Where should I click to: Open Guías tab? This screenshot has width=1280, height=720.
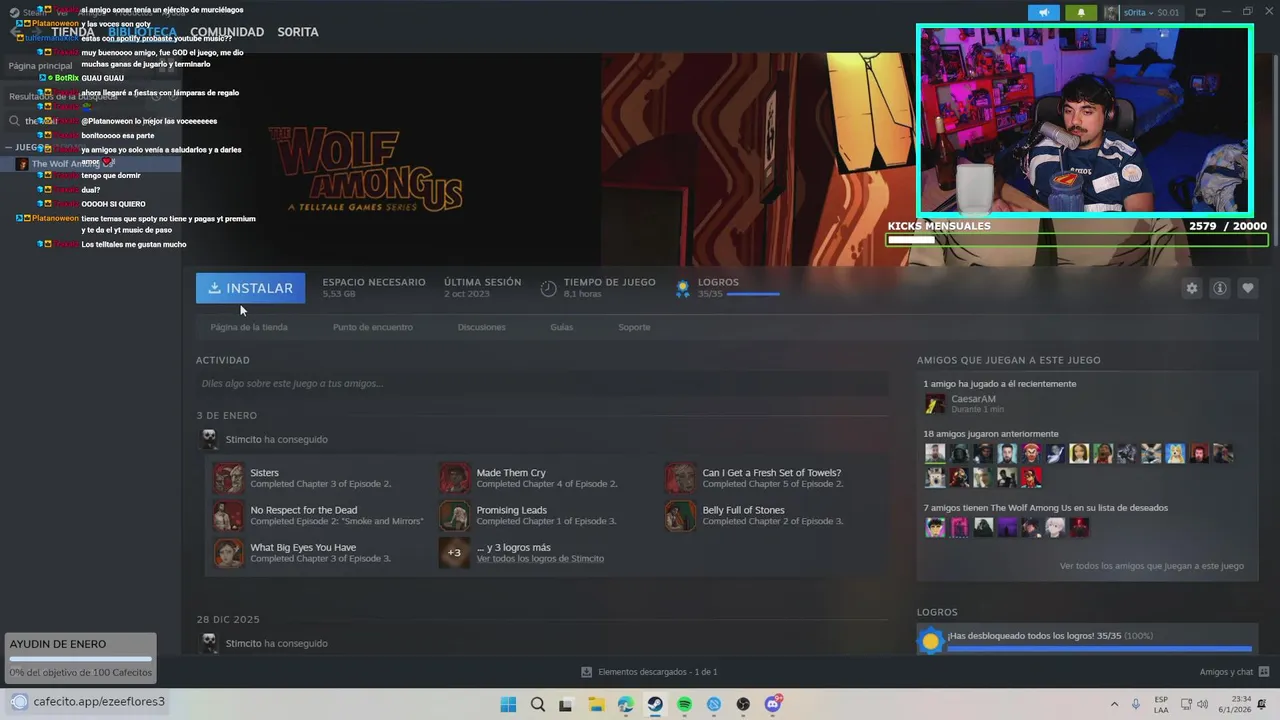[562, 327]
